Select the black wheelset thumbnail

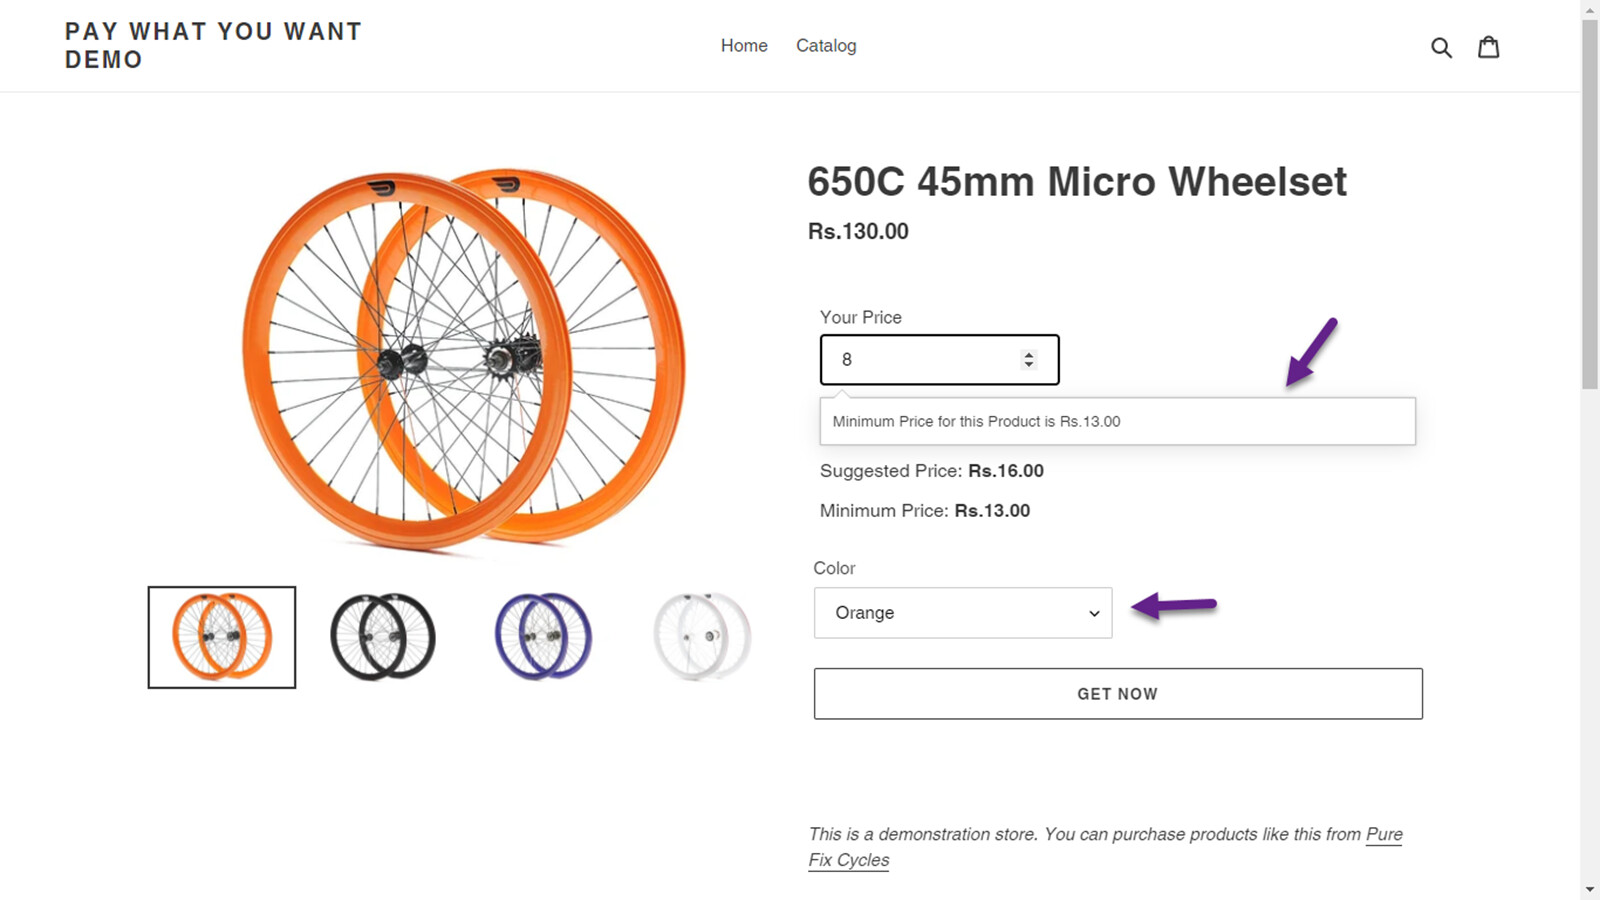coord(383,637)
